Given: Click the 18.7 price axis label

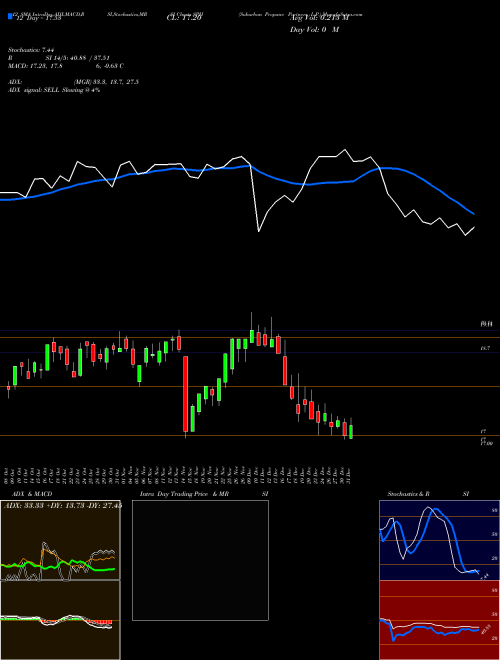Looking at the screenshot, I should click(485, 349).
